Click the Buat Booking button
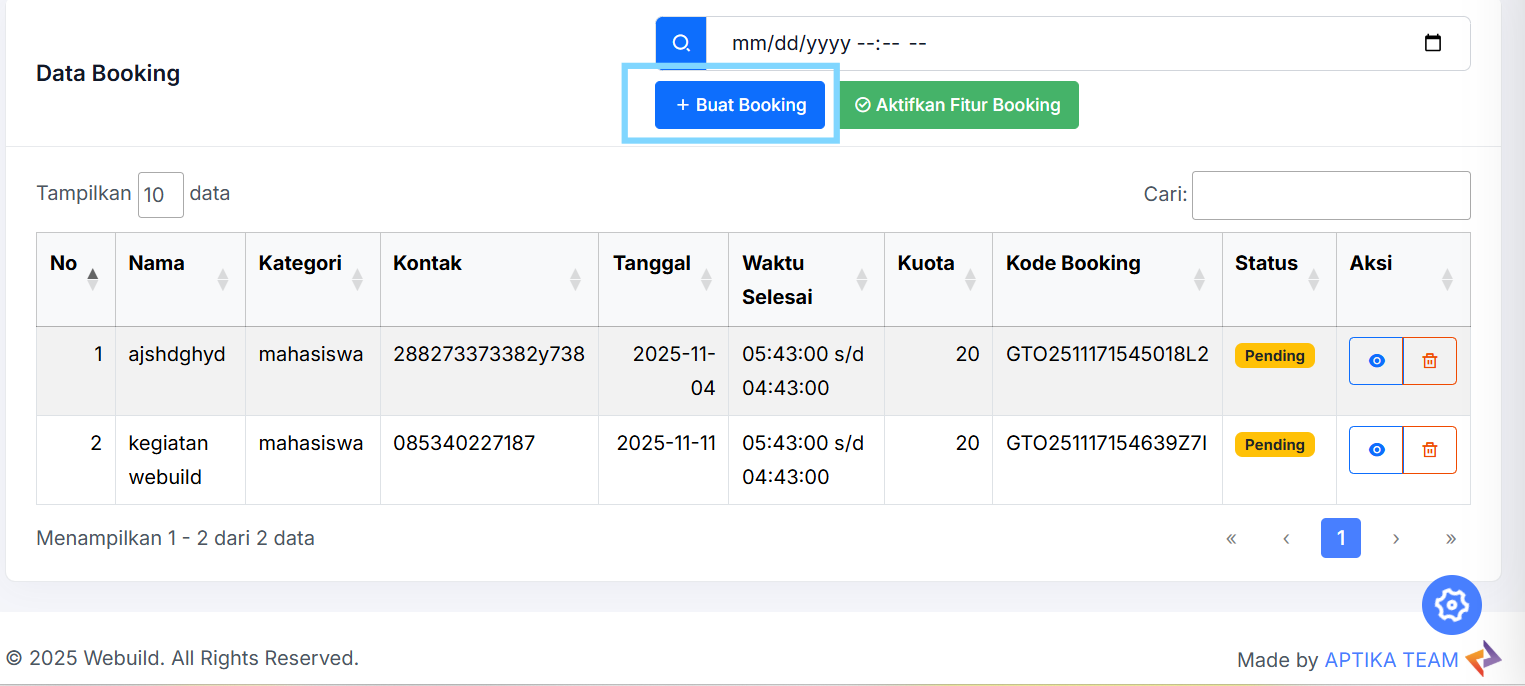The height and width of the screenshot is (686, 1525). [x=740, y=105]
